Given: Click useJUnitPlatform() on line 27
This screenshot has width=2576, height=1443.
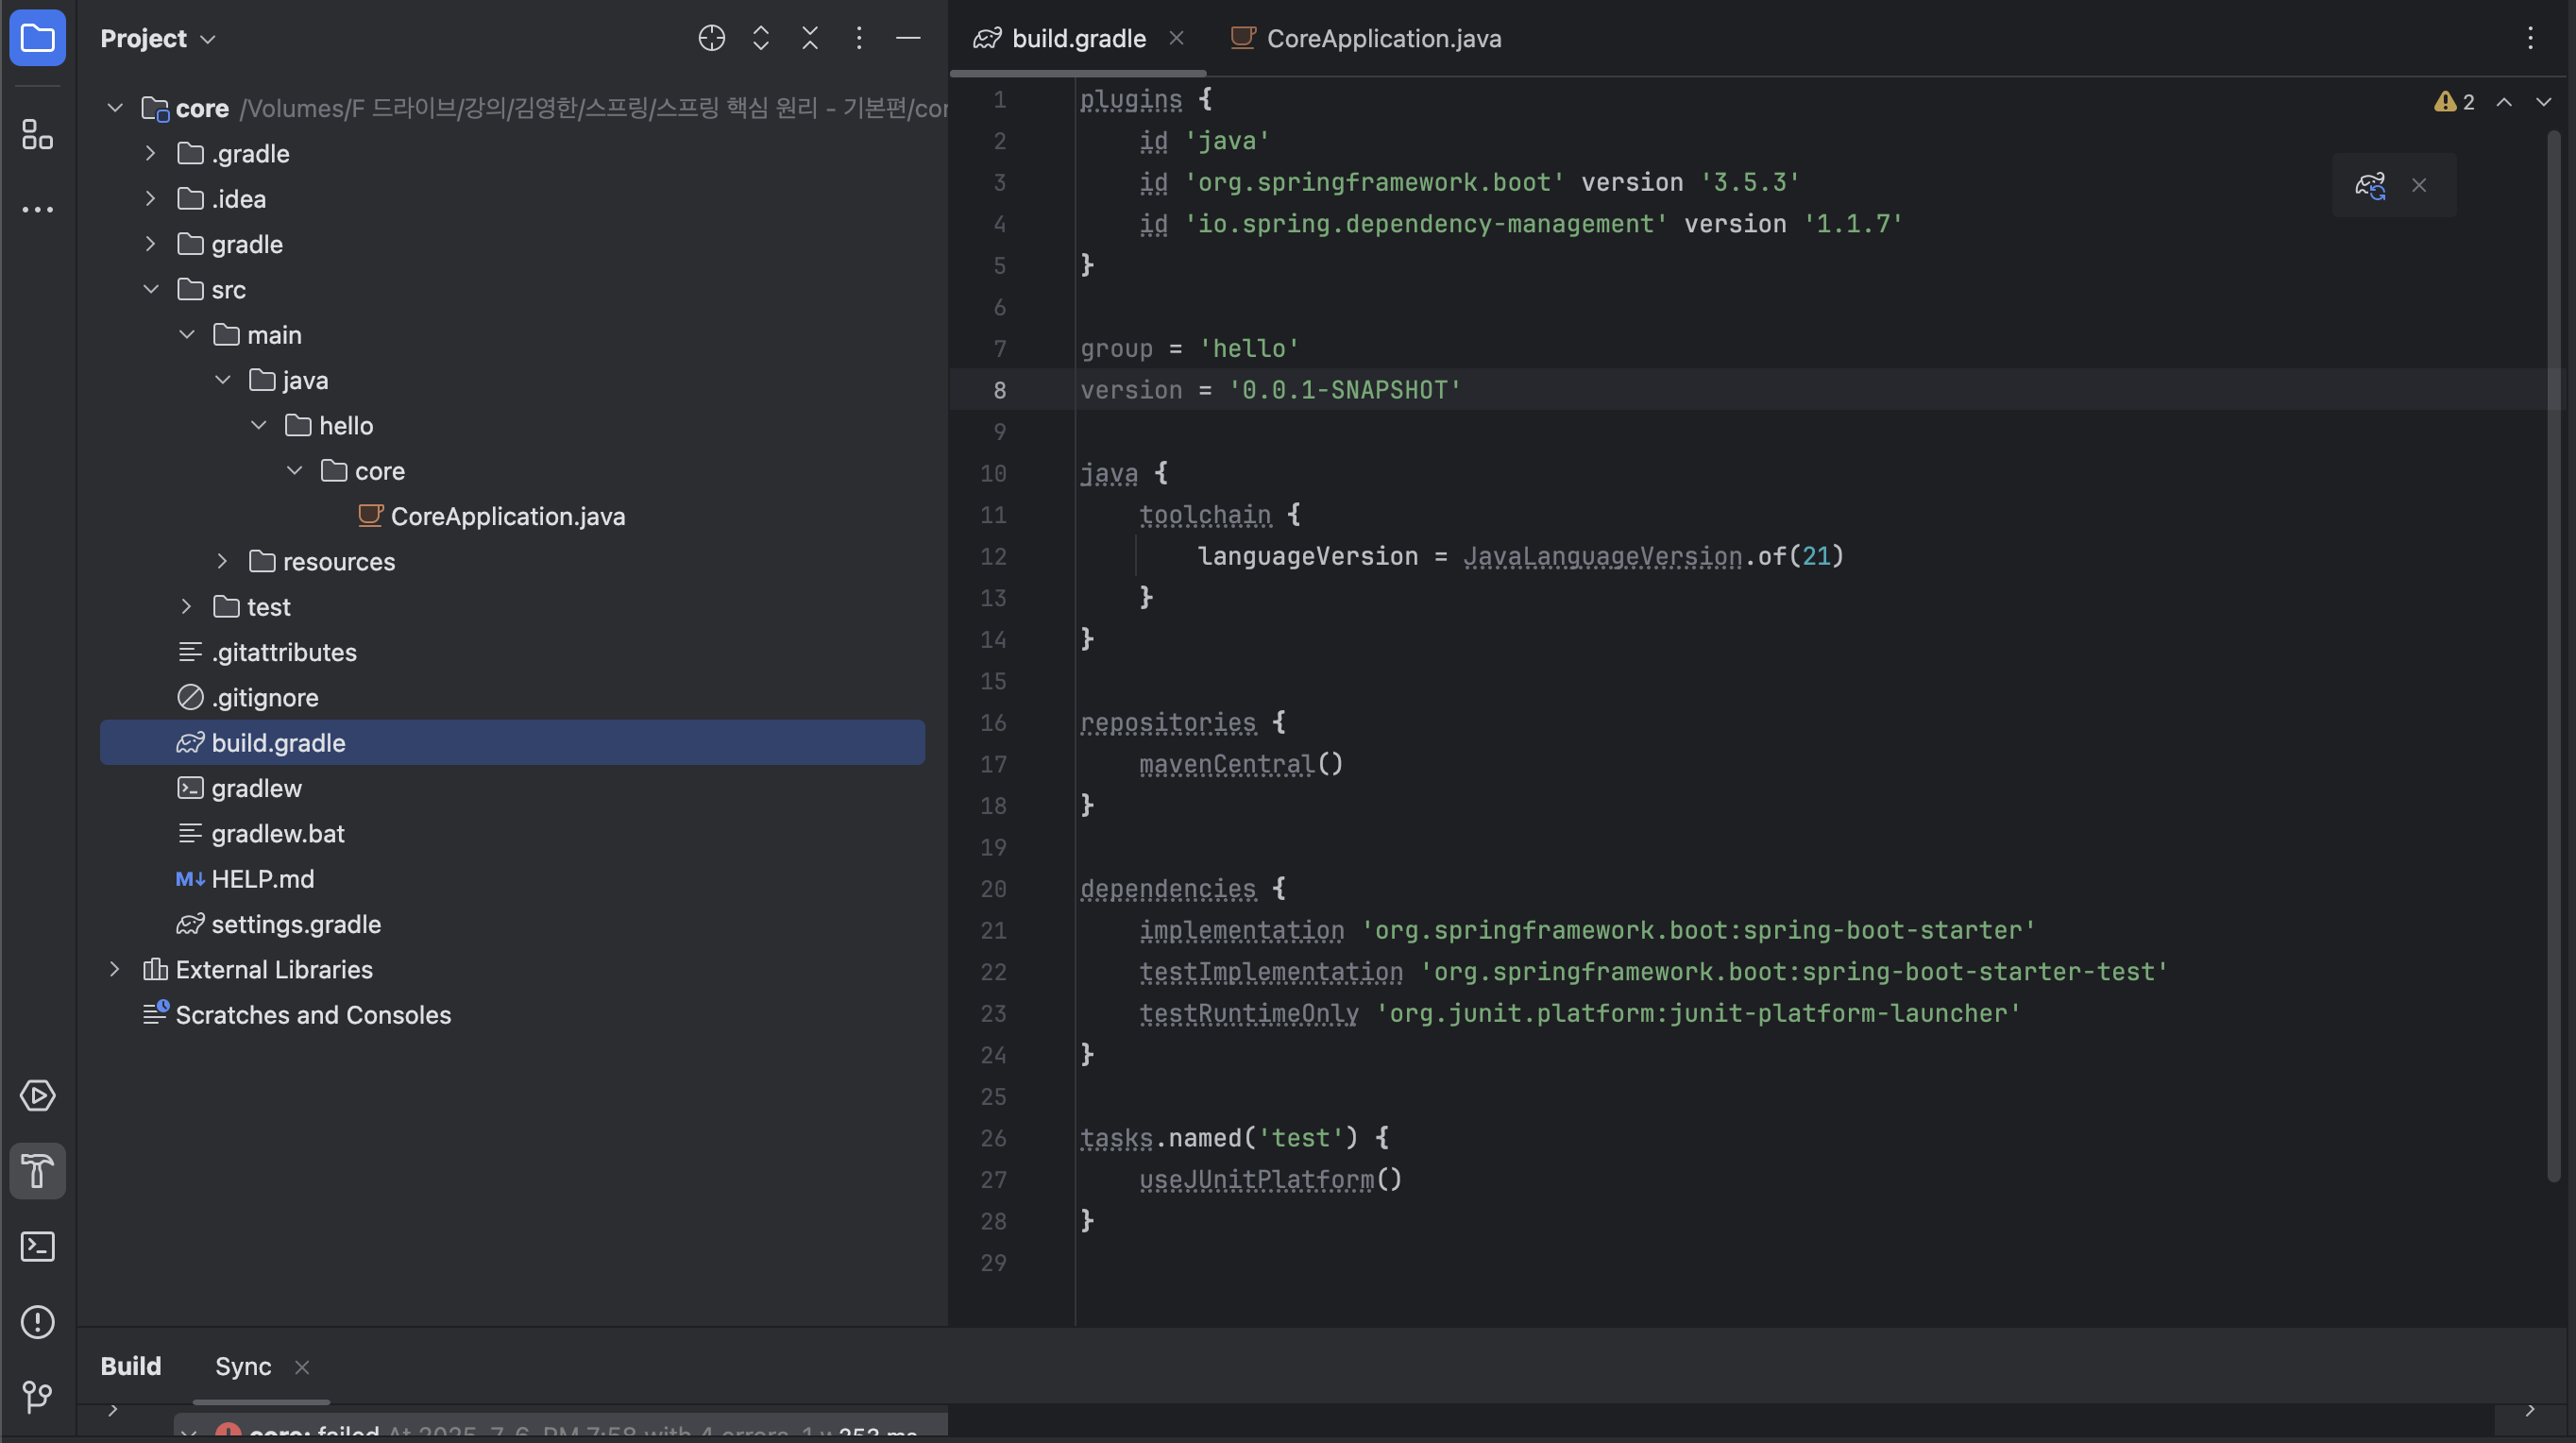Looking at the screenshot, I should pyautogui.click(x=1270, y=1180).
